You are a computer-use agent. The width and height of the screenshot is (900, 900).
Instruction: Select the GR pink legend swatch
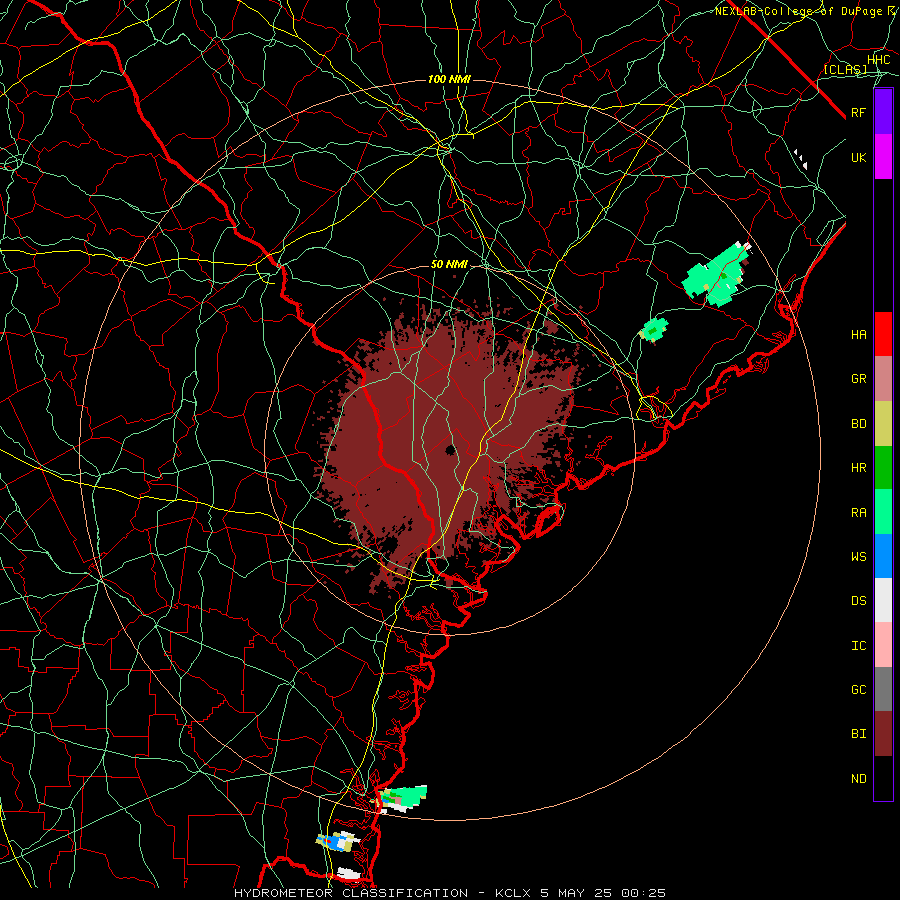(x=883, y=378)
